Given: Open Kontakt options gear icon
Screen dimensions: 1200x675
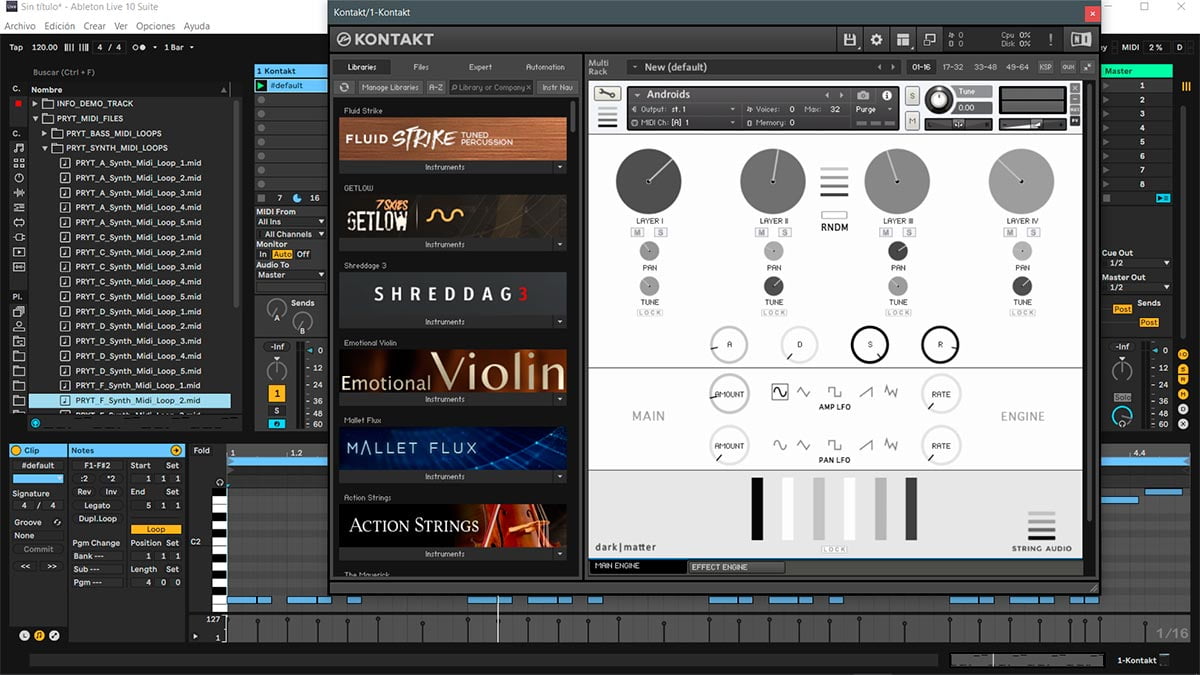Looking at the screenshot, I should click(x=877, y=39).
